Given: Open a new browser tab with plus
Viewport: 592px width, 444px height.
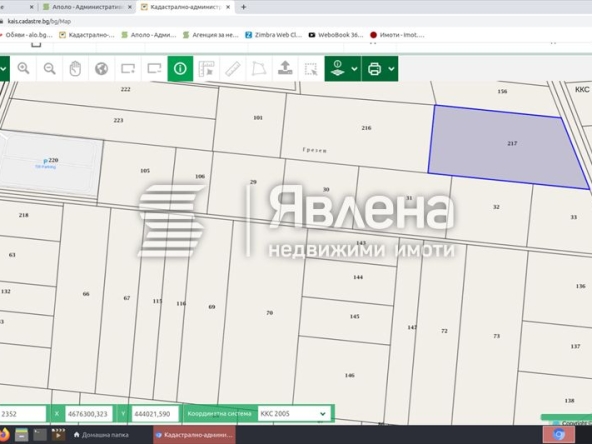Looking at the screenshot, I should click(244, 7).
